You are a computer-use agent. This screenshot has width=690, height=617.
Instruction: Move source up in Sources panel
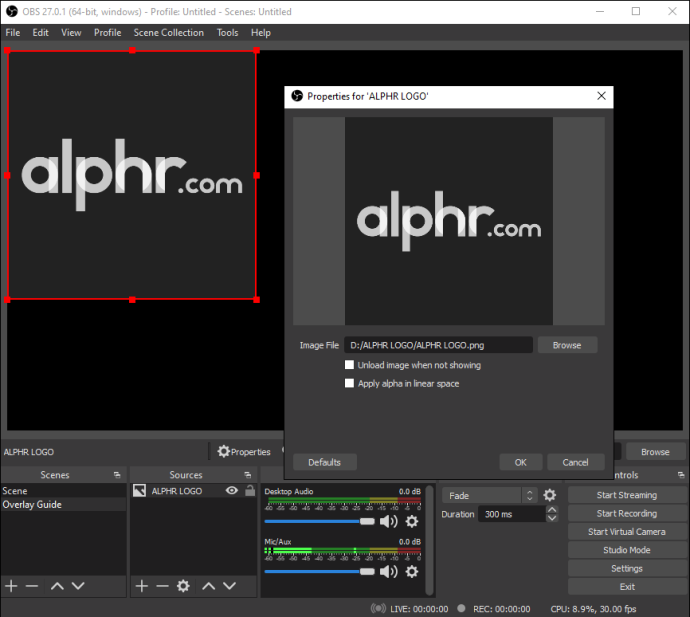point(209,586)
